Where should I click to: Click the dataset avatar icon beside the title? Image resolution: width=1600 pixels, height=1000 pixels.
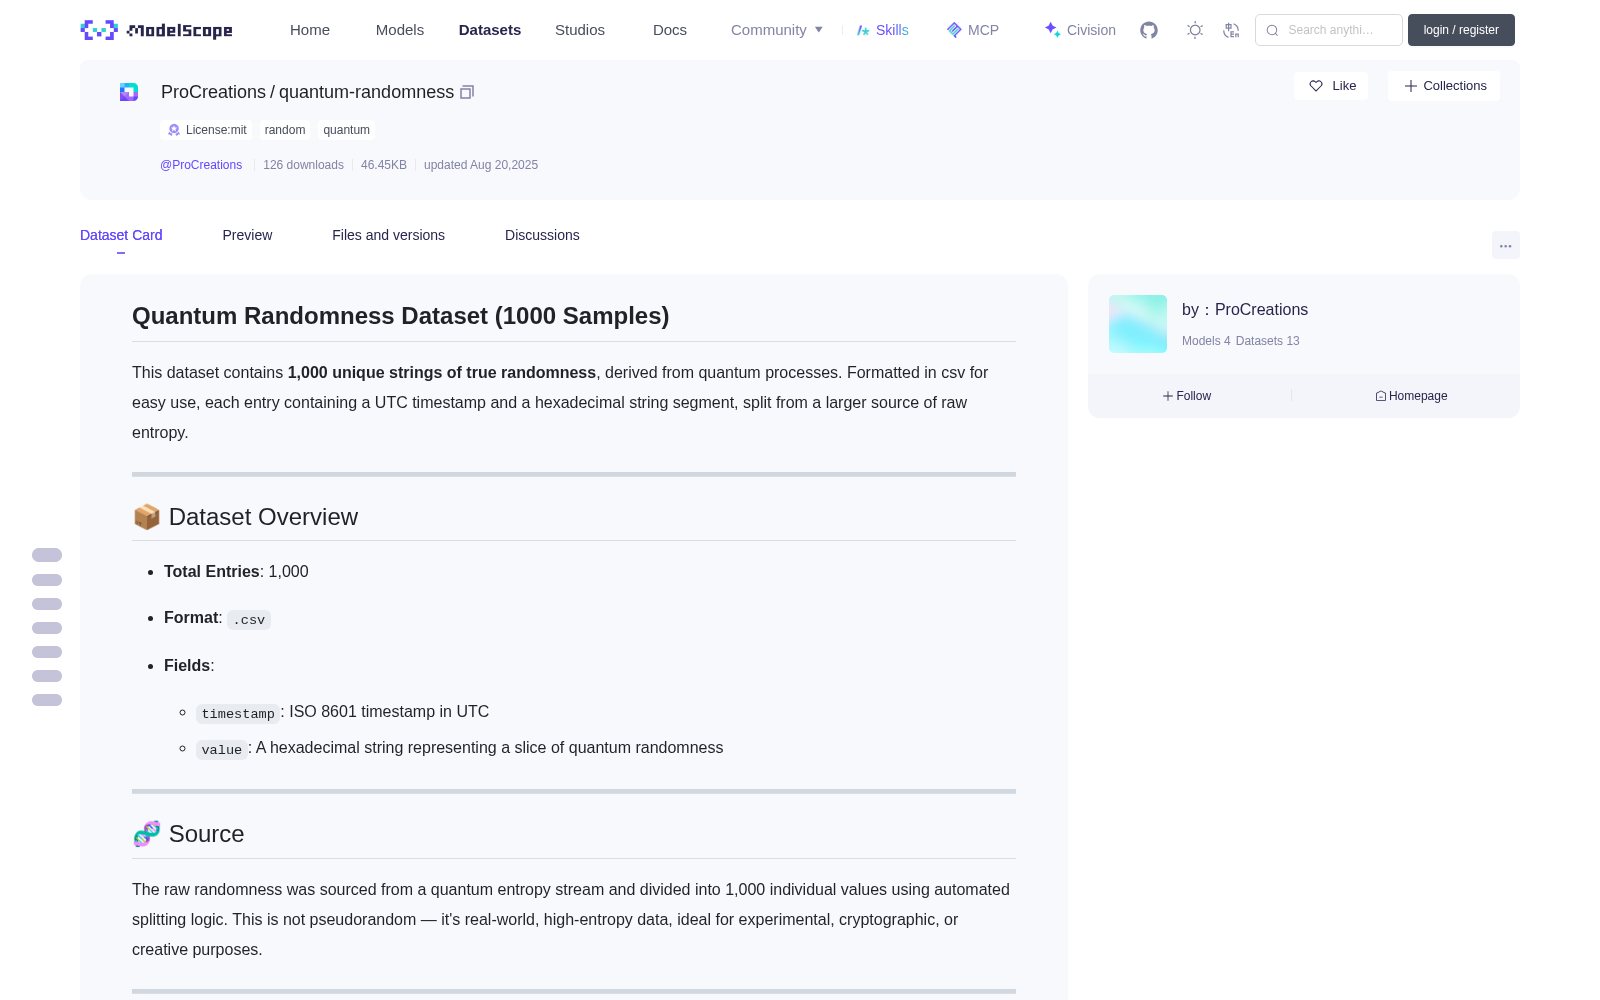click(x=129, y=92)
